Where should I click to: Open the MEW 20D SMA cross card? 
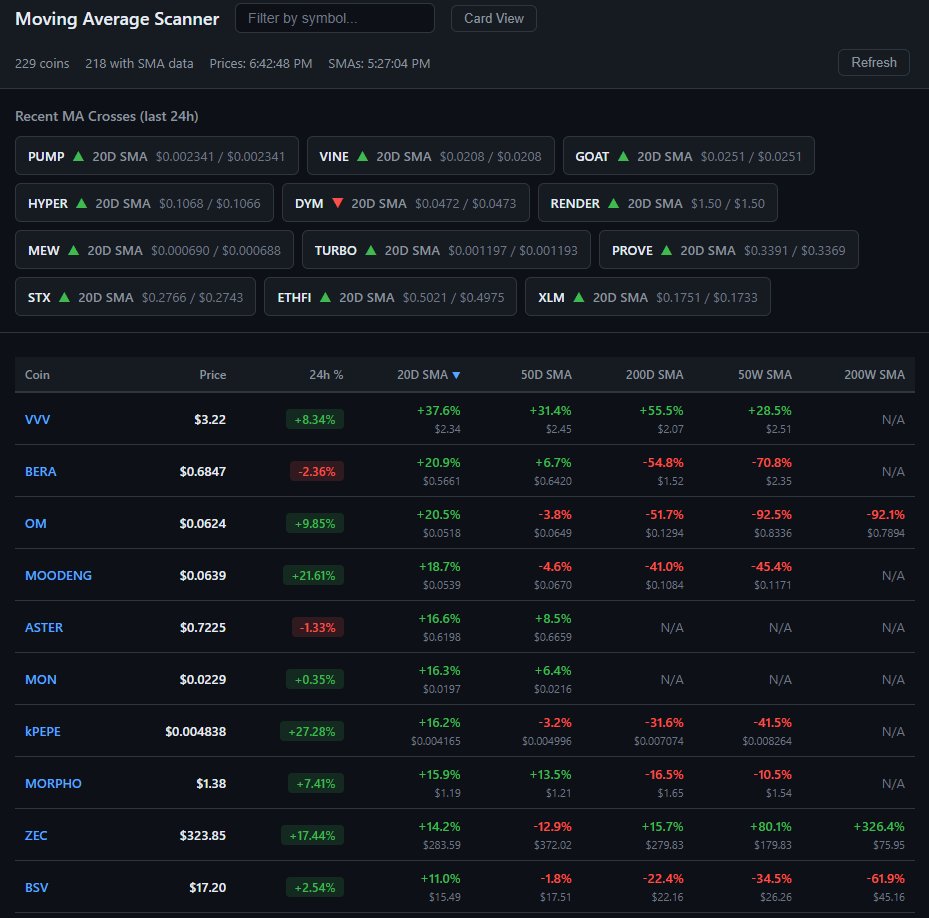[x=154, y=250]
